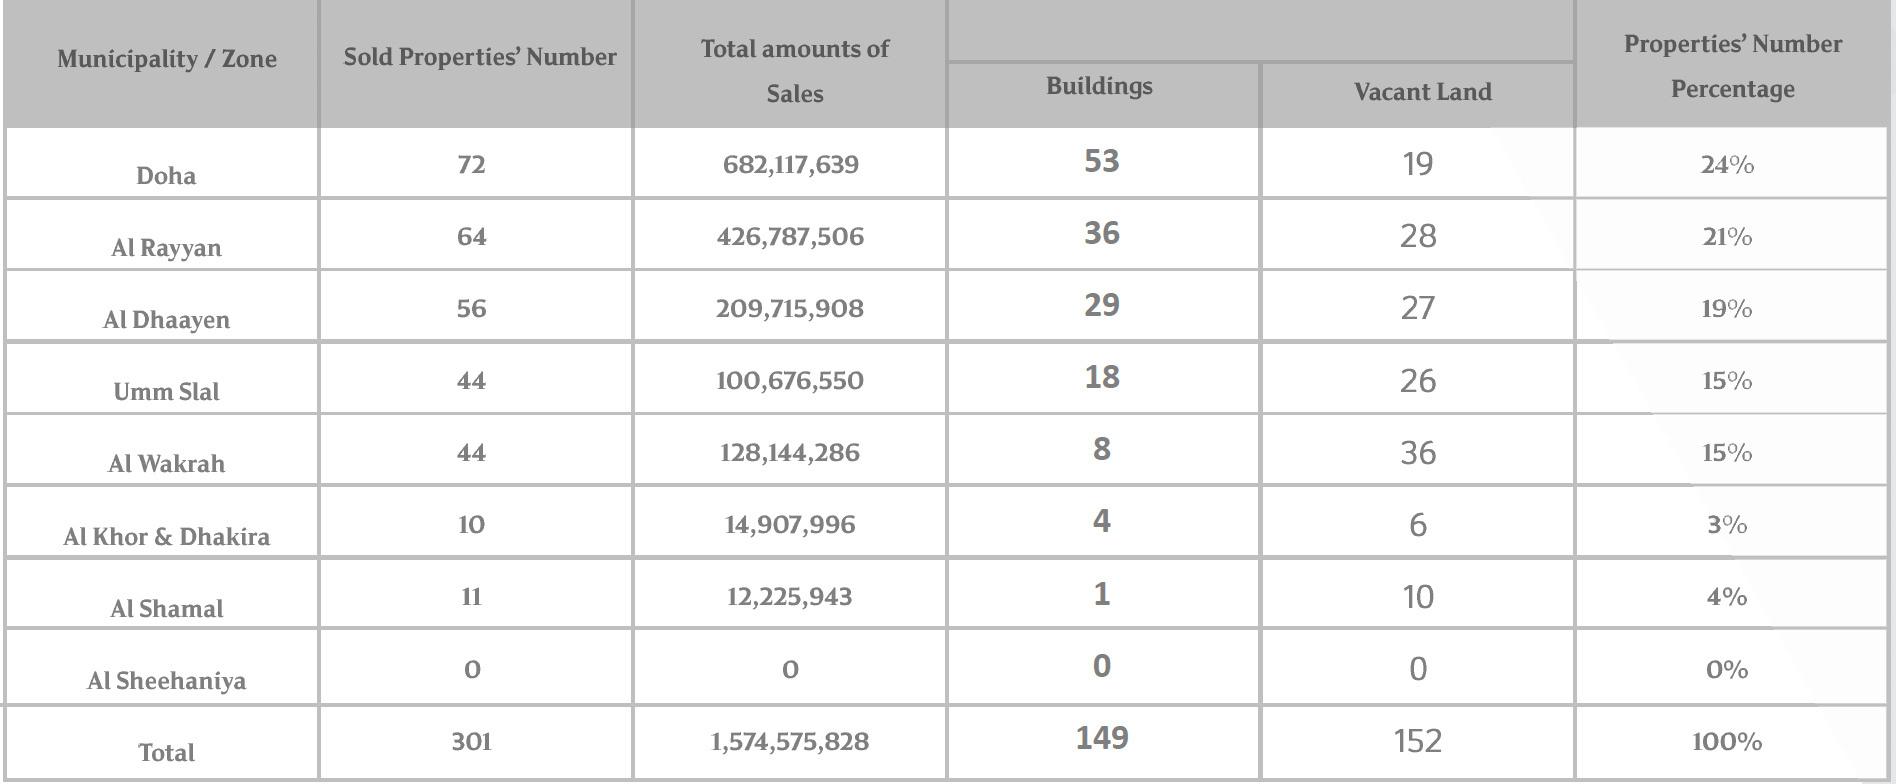Screen dimensions: 1896x784
Task: Click the total Buildings count 149
Action: [x=1102, y=738]
